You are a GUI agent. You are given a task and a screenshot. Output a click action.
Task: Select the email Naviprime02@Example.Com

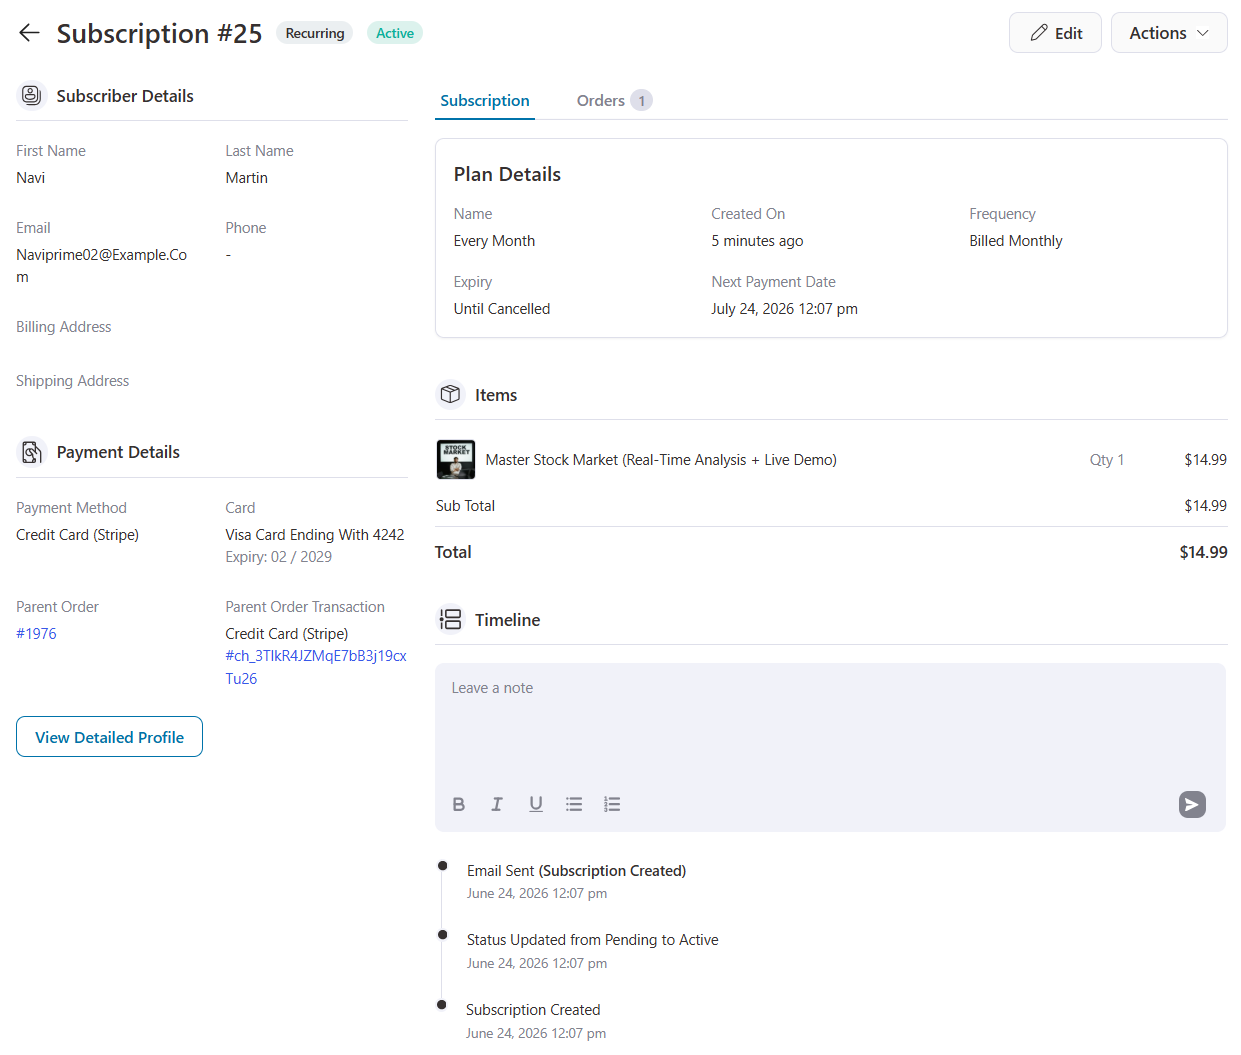tap(101, 266)
